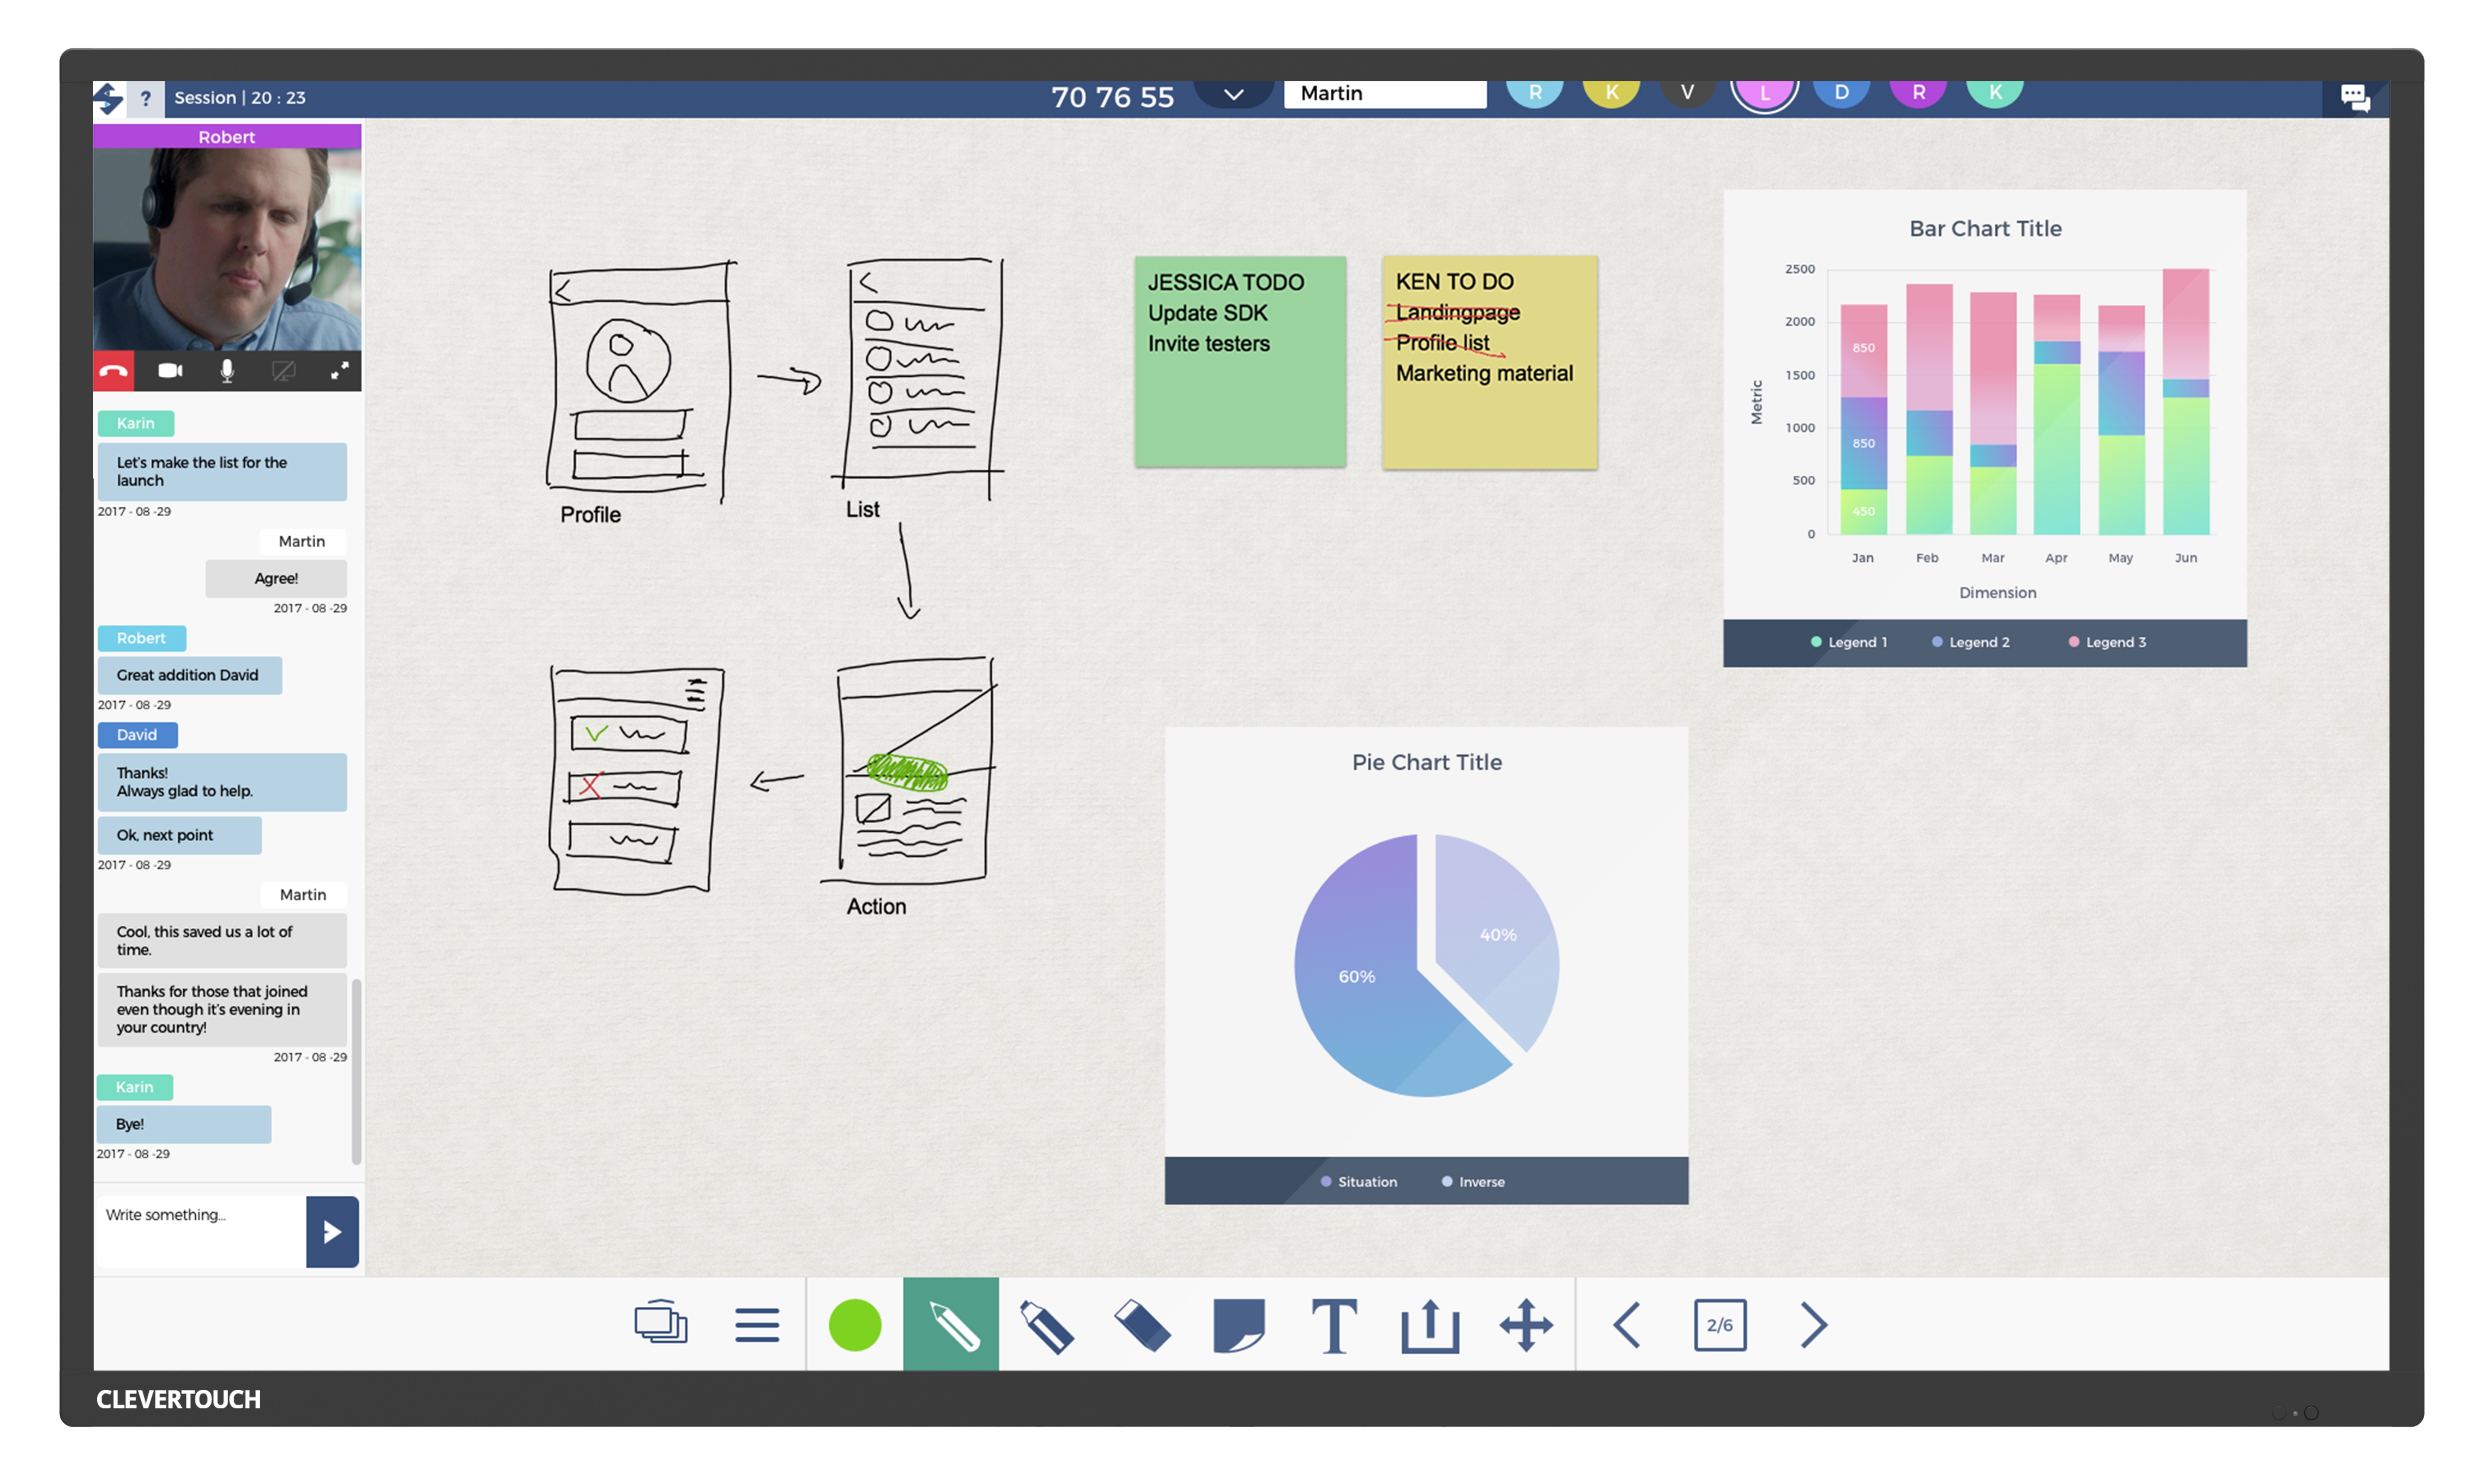The image size is (2489, 1484).
Task: Mute the microphone
Action: tap(227, 371)
